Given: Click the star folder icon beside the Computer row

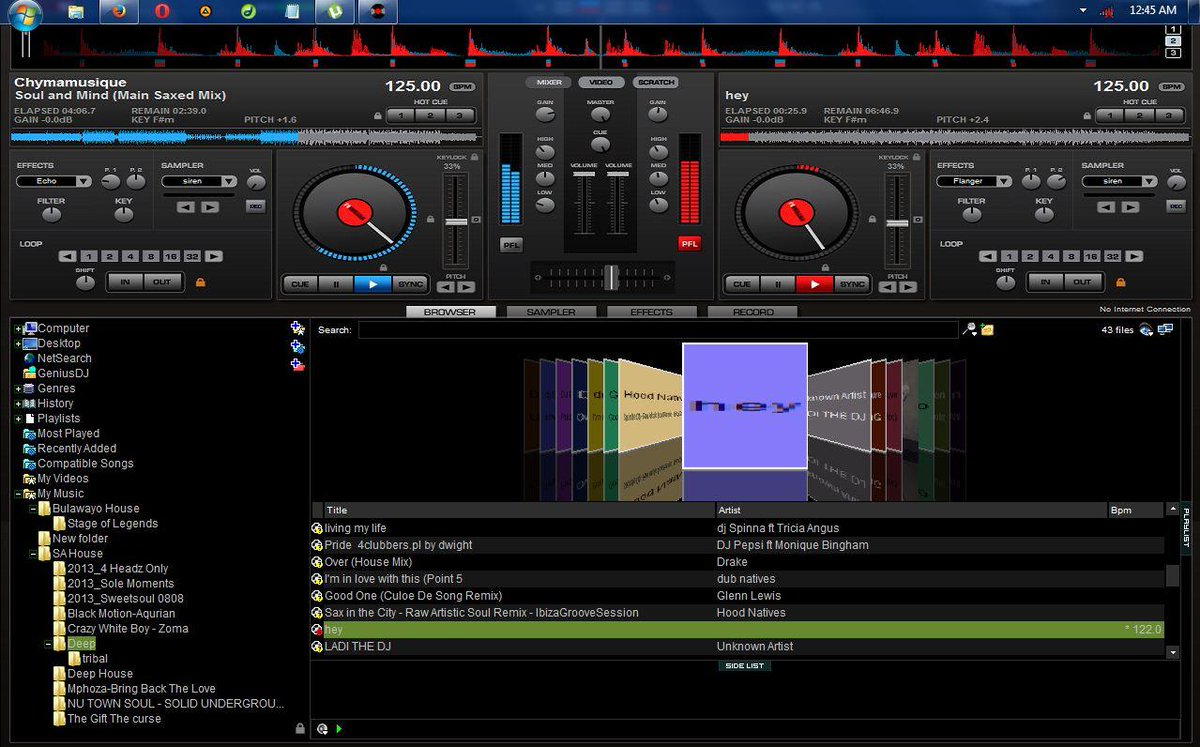Looking at the screenshot, I should click(297, 327).
